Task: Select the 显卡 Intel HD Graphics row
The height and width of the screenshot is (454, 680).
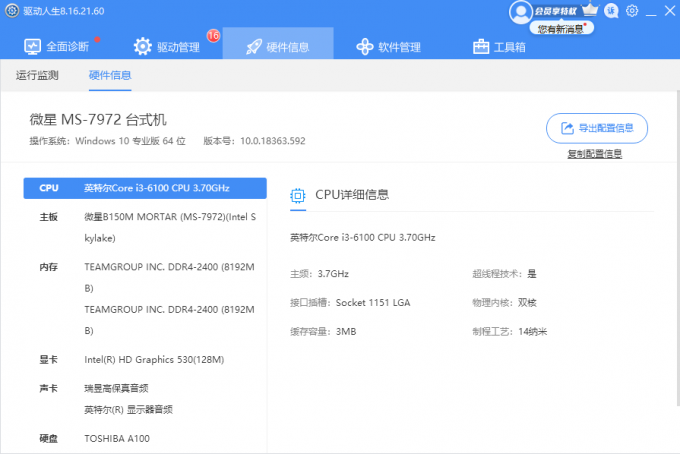Action: 145,359
